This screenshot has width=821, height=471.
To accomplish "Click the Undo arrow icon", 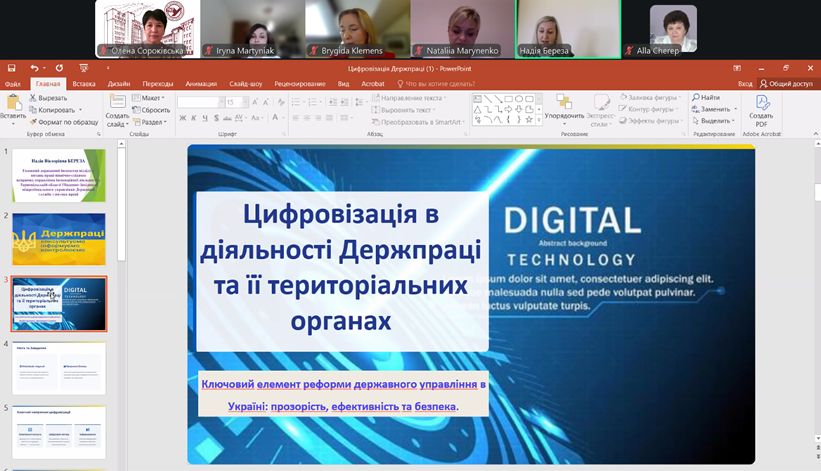I will [x=35, y=68].
